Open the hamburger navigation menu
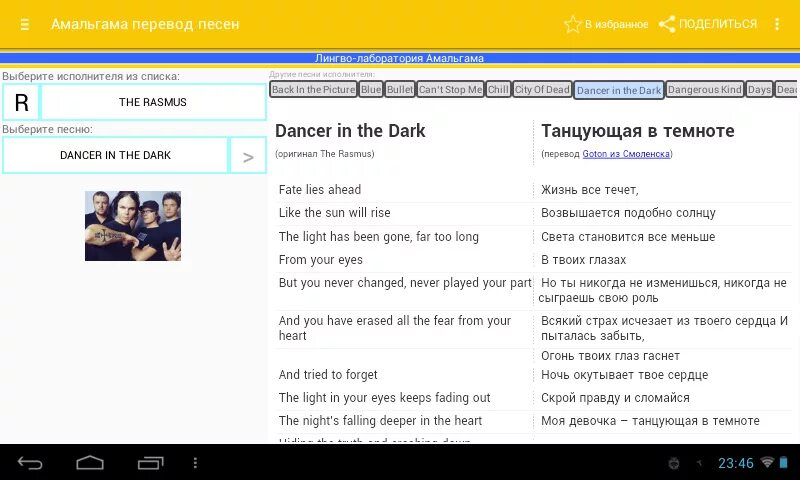The height and width of the screenshot is (480, 800). pos(24,24)
